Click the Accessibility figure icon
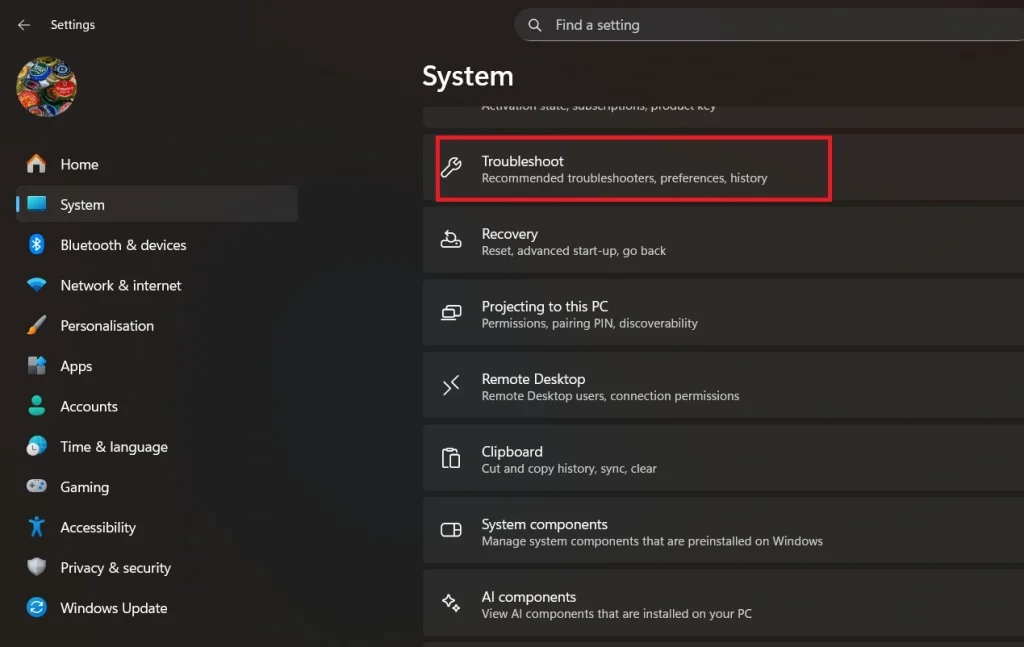The height and width of the screenshot is (647, 1024). tap(37, 527)
